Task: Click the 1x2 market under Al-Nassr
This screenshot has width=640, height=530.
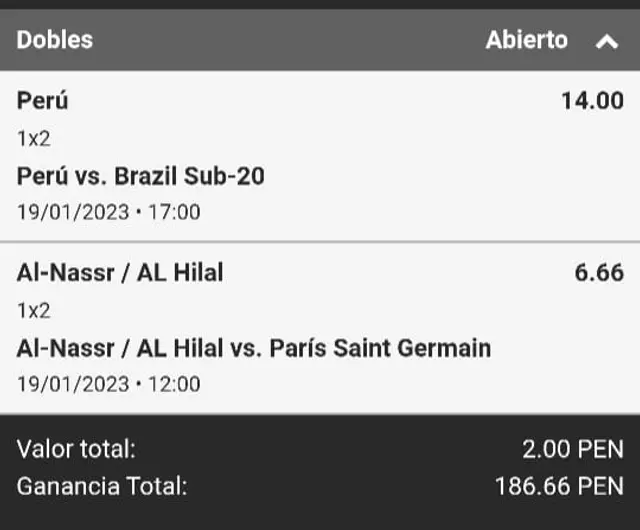Action: click(34, 310)
